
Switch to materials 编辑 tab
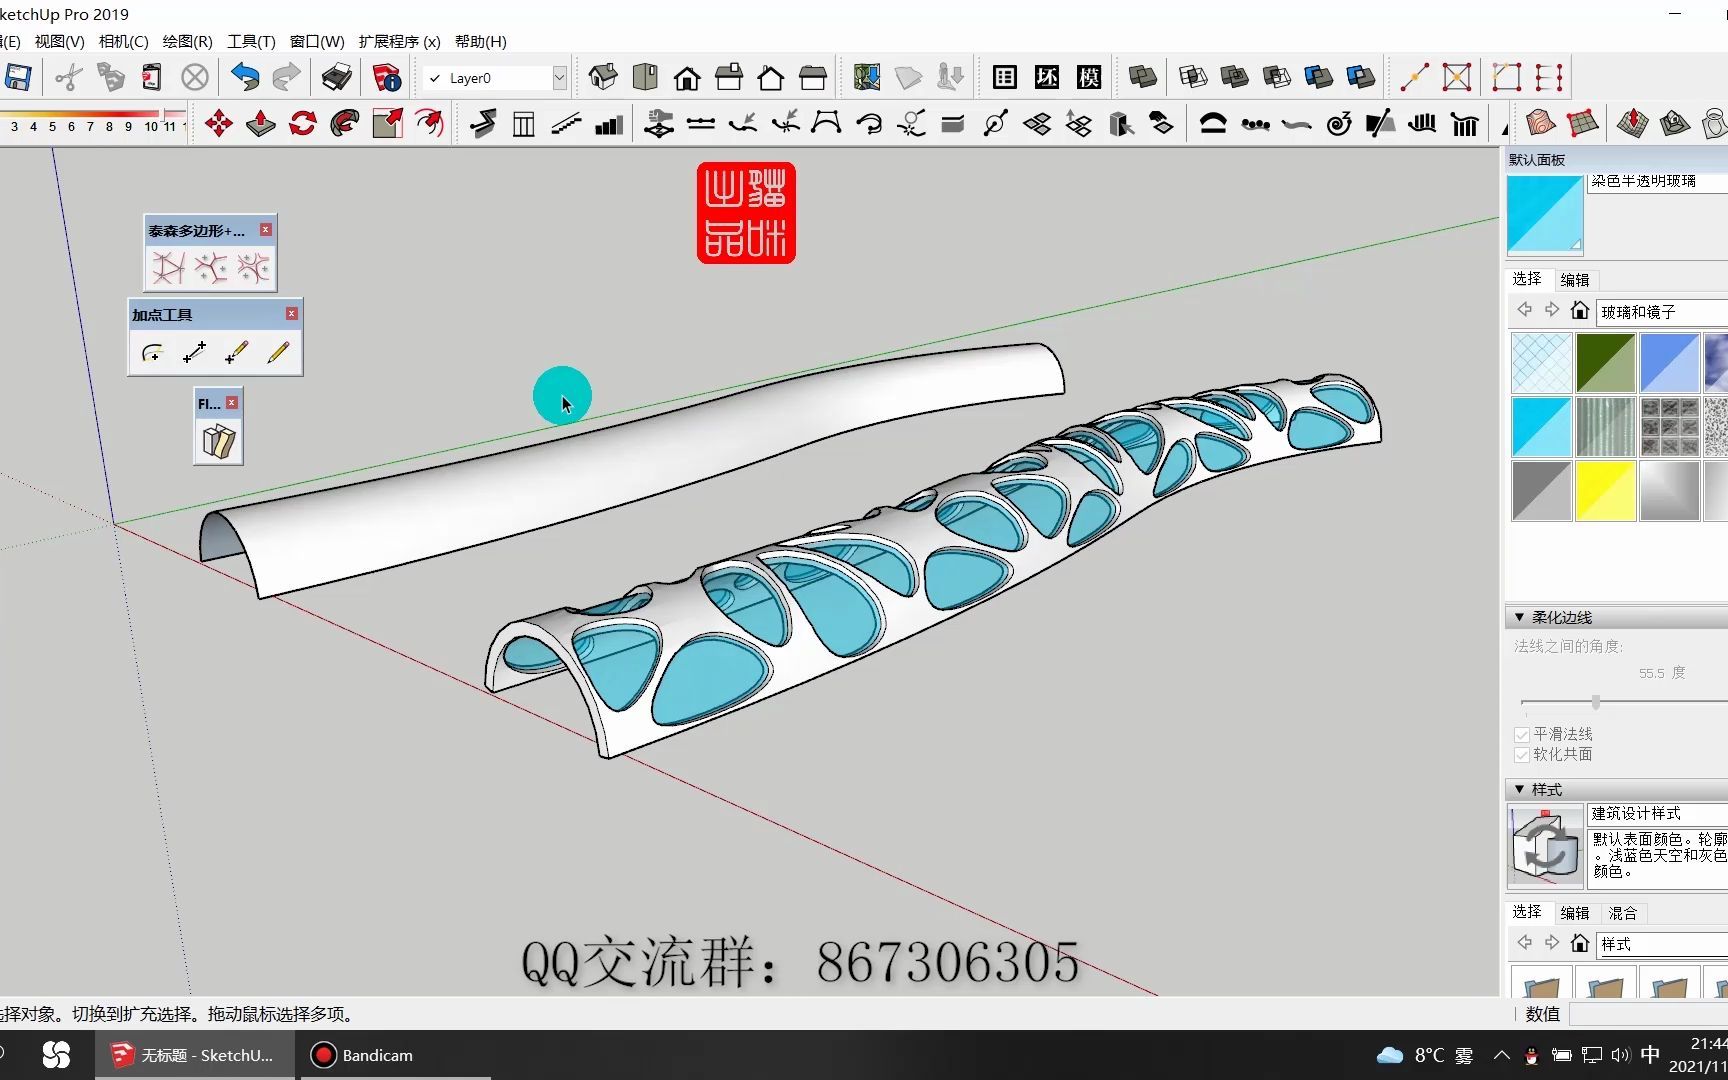coord(1575,280)
